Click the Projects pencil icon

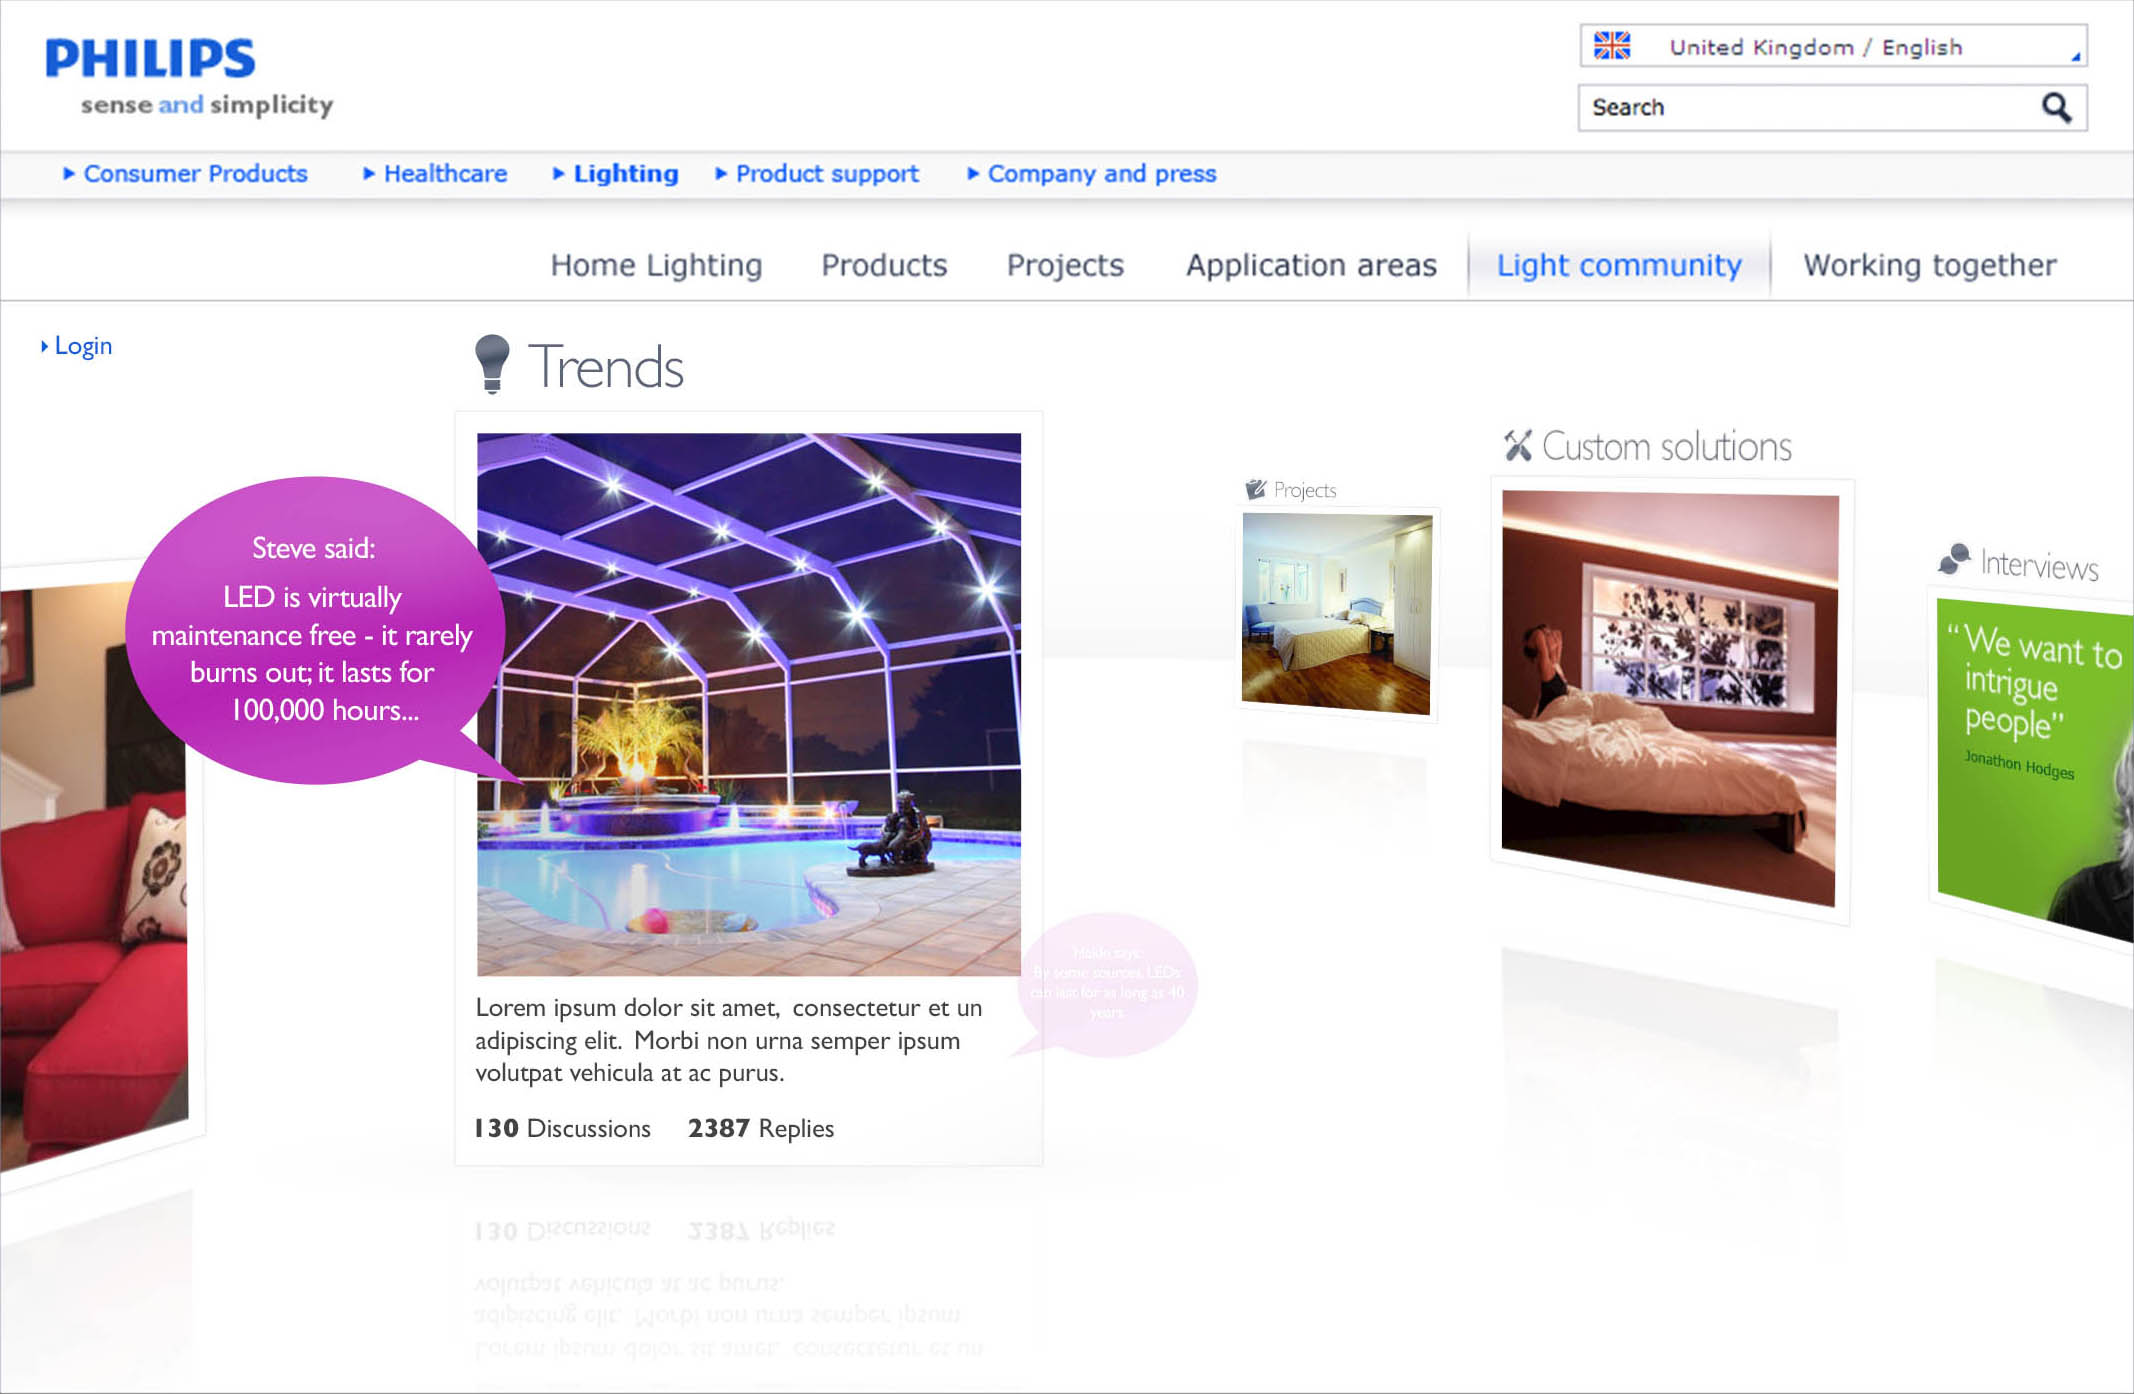pyautogui.click(x=1255, y=489)
